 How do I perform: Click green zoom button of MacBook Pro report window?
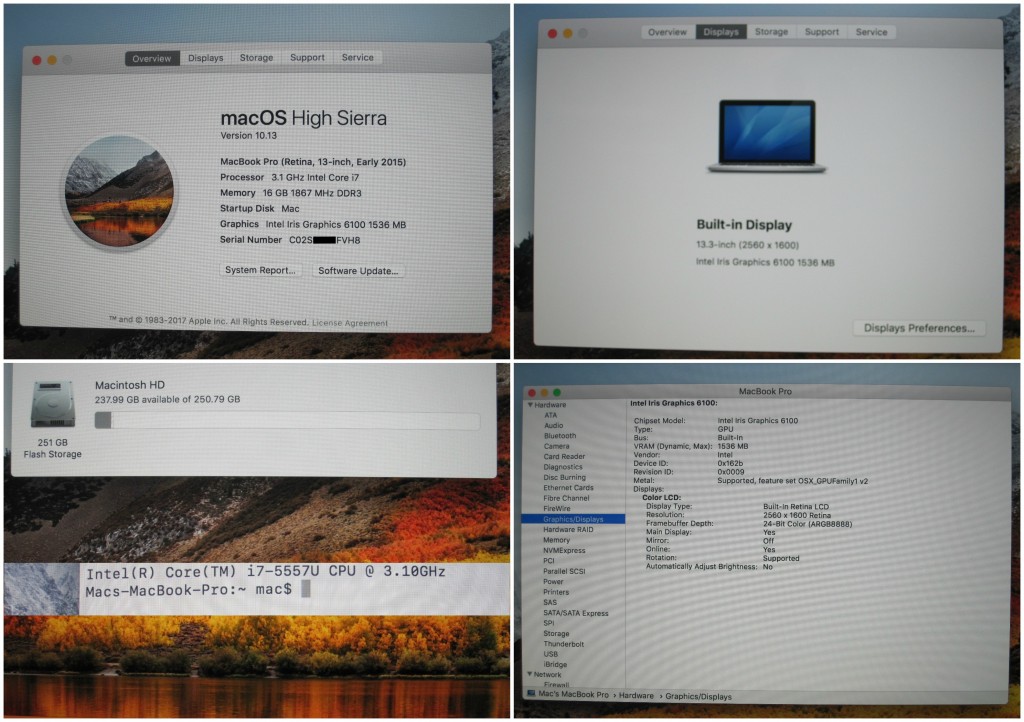(557, 392)
